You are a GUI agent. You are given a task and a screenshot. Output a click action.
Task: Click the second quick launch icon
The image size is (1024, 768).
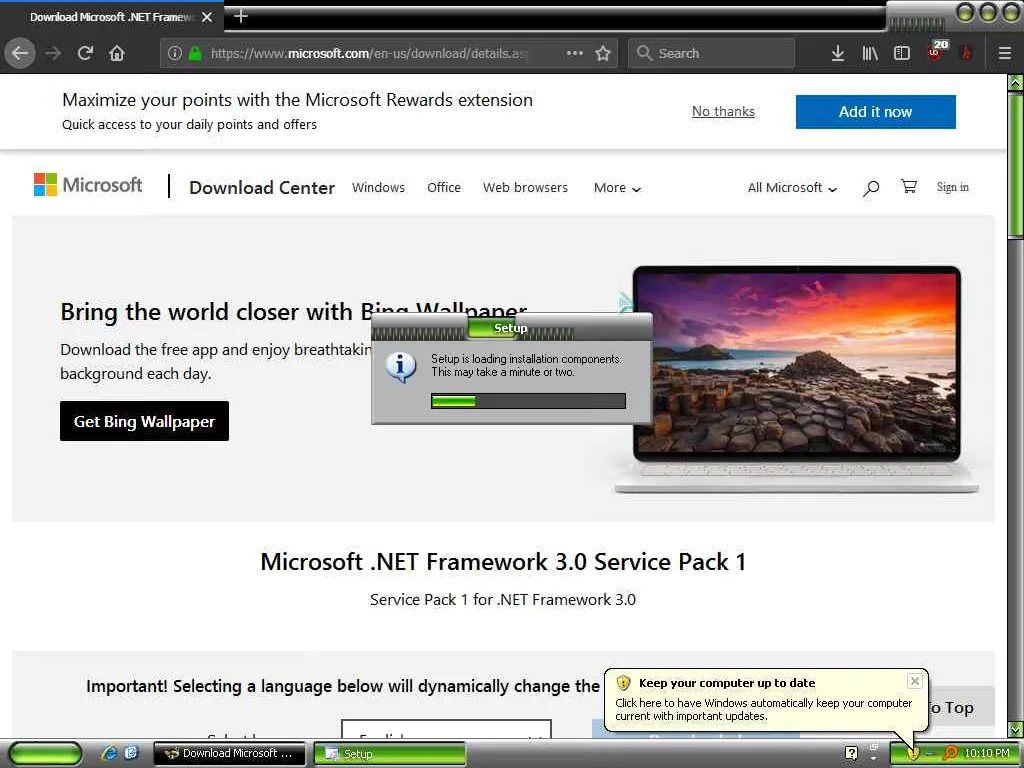131,753
